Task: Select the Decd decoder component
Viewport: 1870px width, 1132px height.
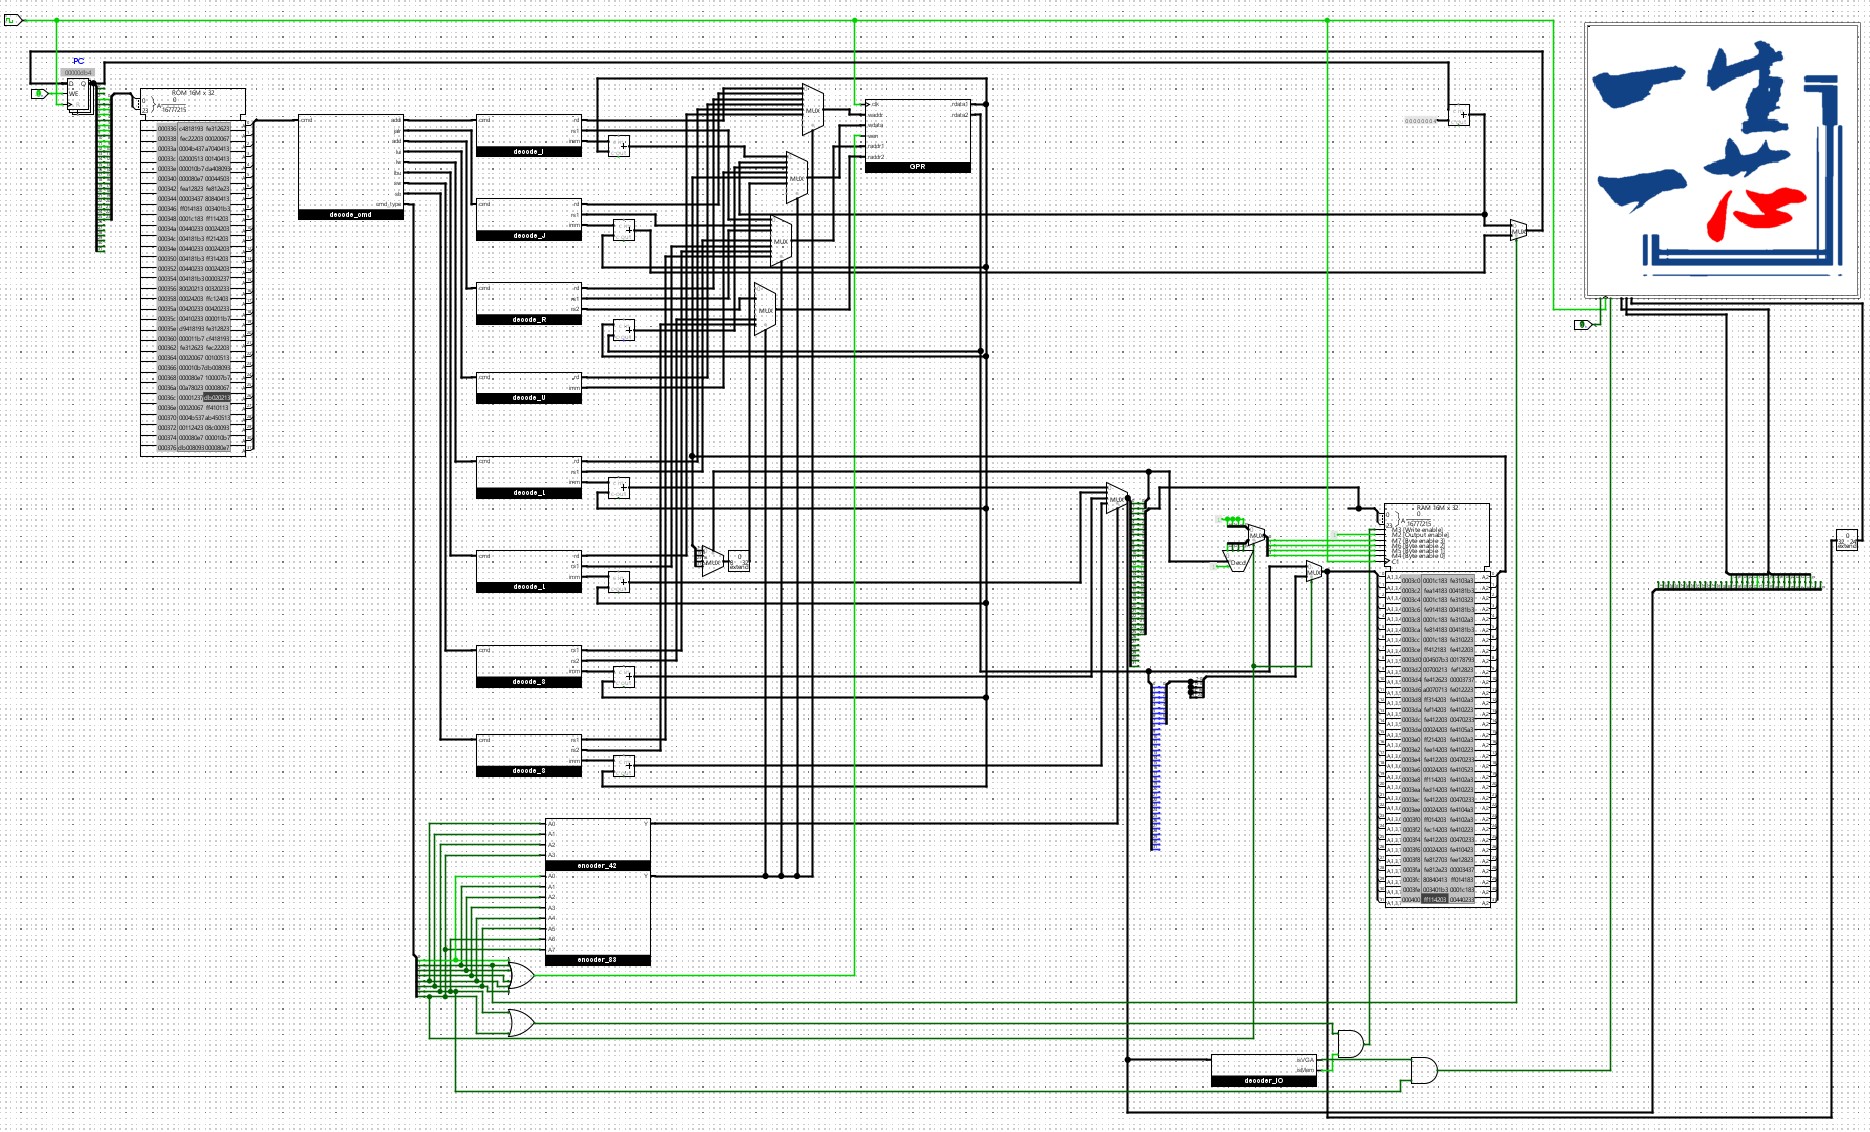Action: click(x=1238, y=561)
